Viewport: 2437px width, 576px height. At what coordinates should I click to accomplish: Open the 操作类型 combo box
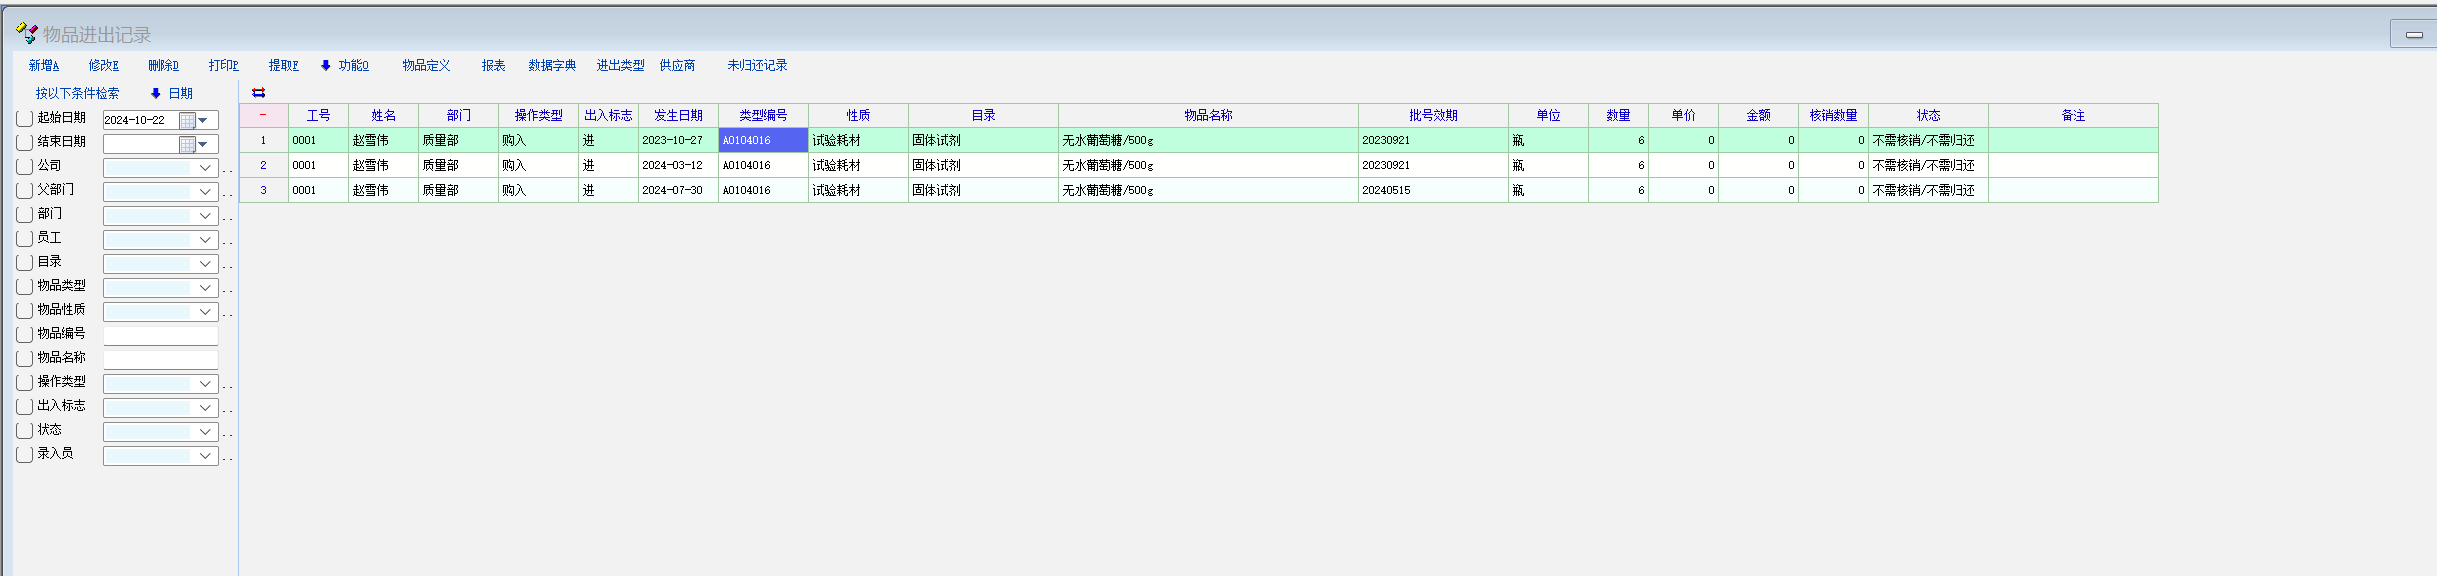click(205, 384)
